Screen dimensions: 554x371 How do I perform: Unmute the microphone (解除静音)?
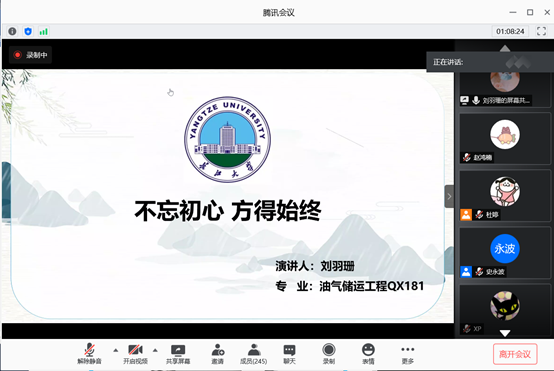[89, 354]
